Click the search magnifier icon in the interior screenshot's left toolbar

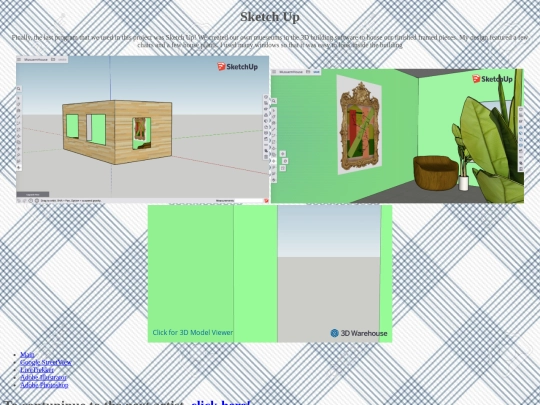click(x=274, y=101)
